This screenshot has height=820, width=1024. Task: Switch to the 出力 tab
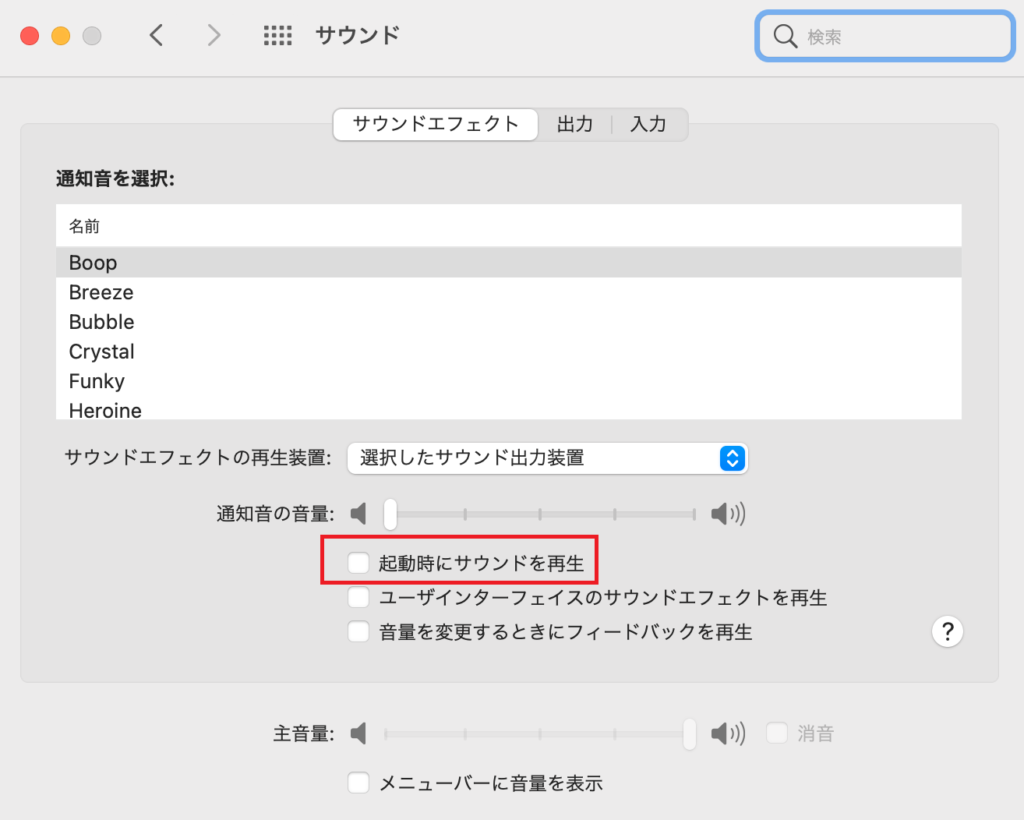[x=575, y=124]
